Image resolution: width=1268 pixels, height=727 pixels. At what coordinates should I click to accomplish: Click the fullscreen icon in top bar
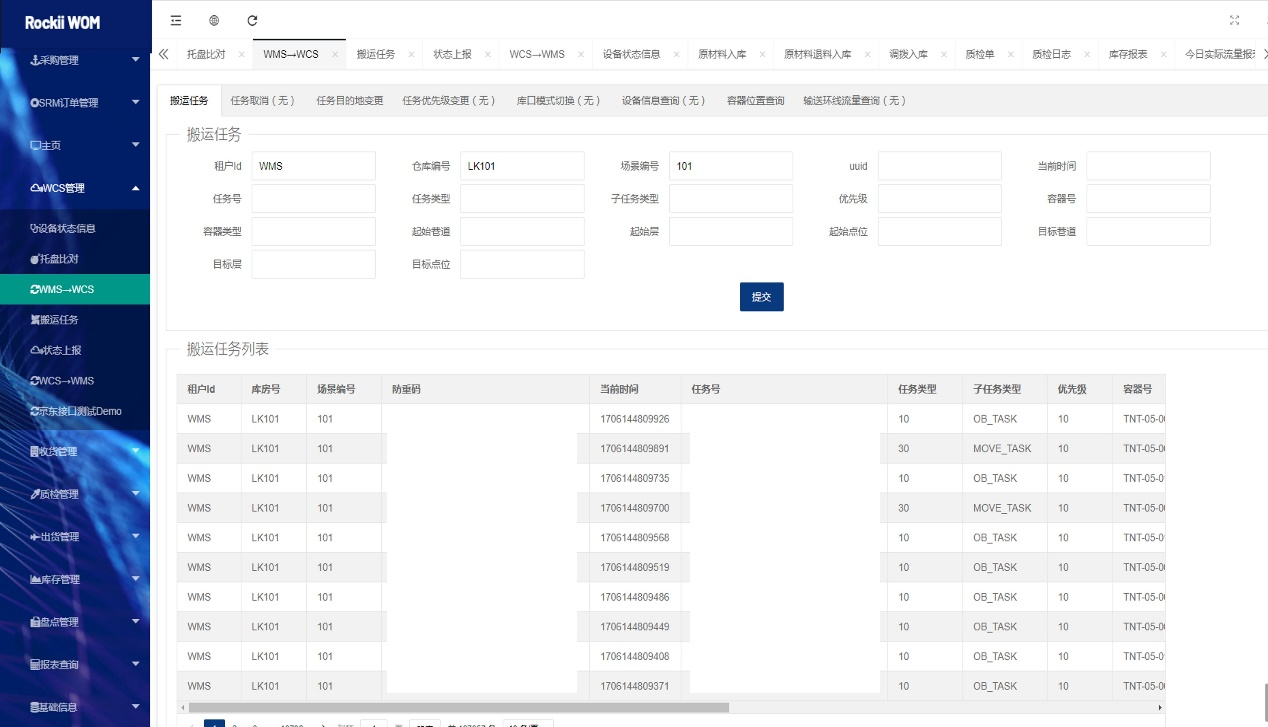pyautogui.click(x=1234, y=20)
